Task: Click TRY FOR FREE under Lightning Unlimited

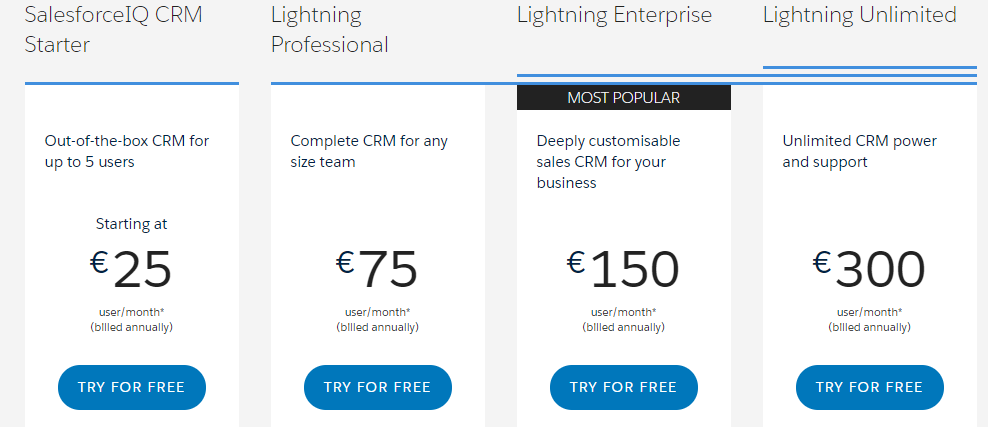Action: point(870,387)
